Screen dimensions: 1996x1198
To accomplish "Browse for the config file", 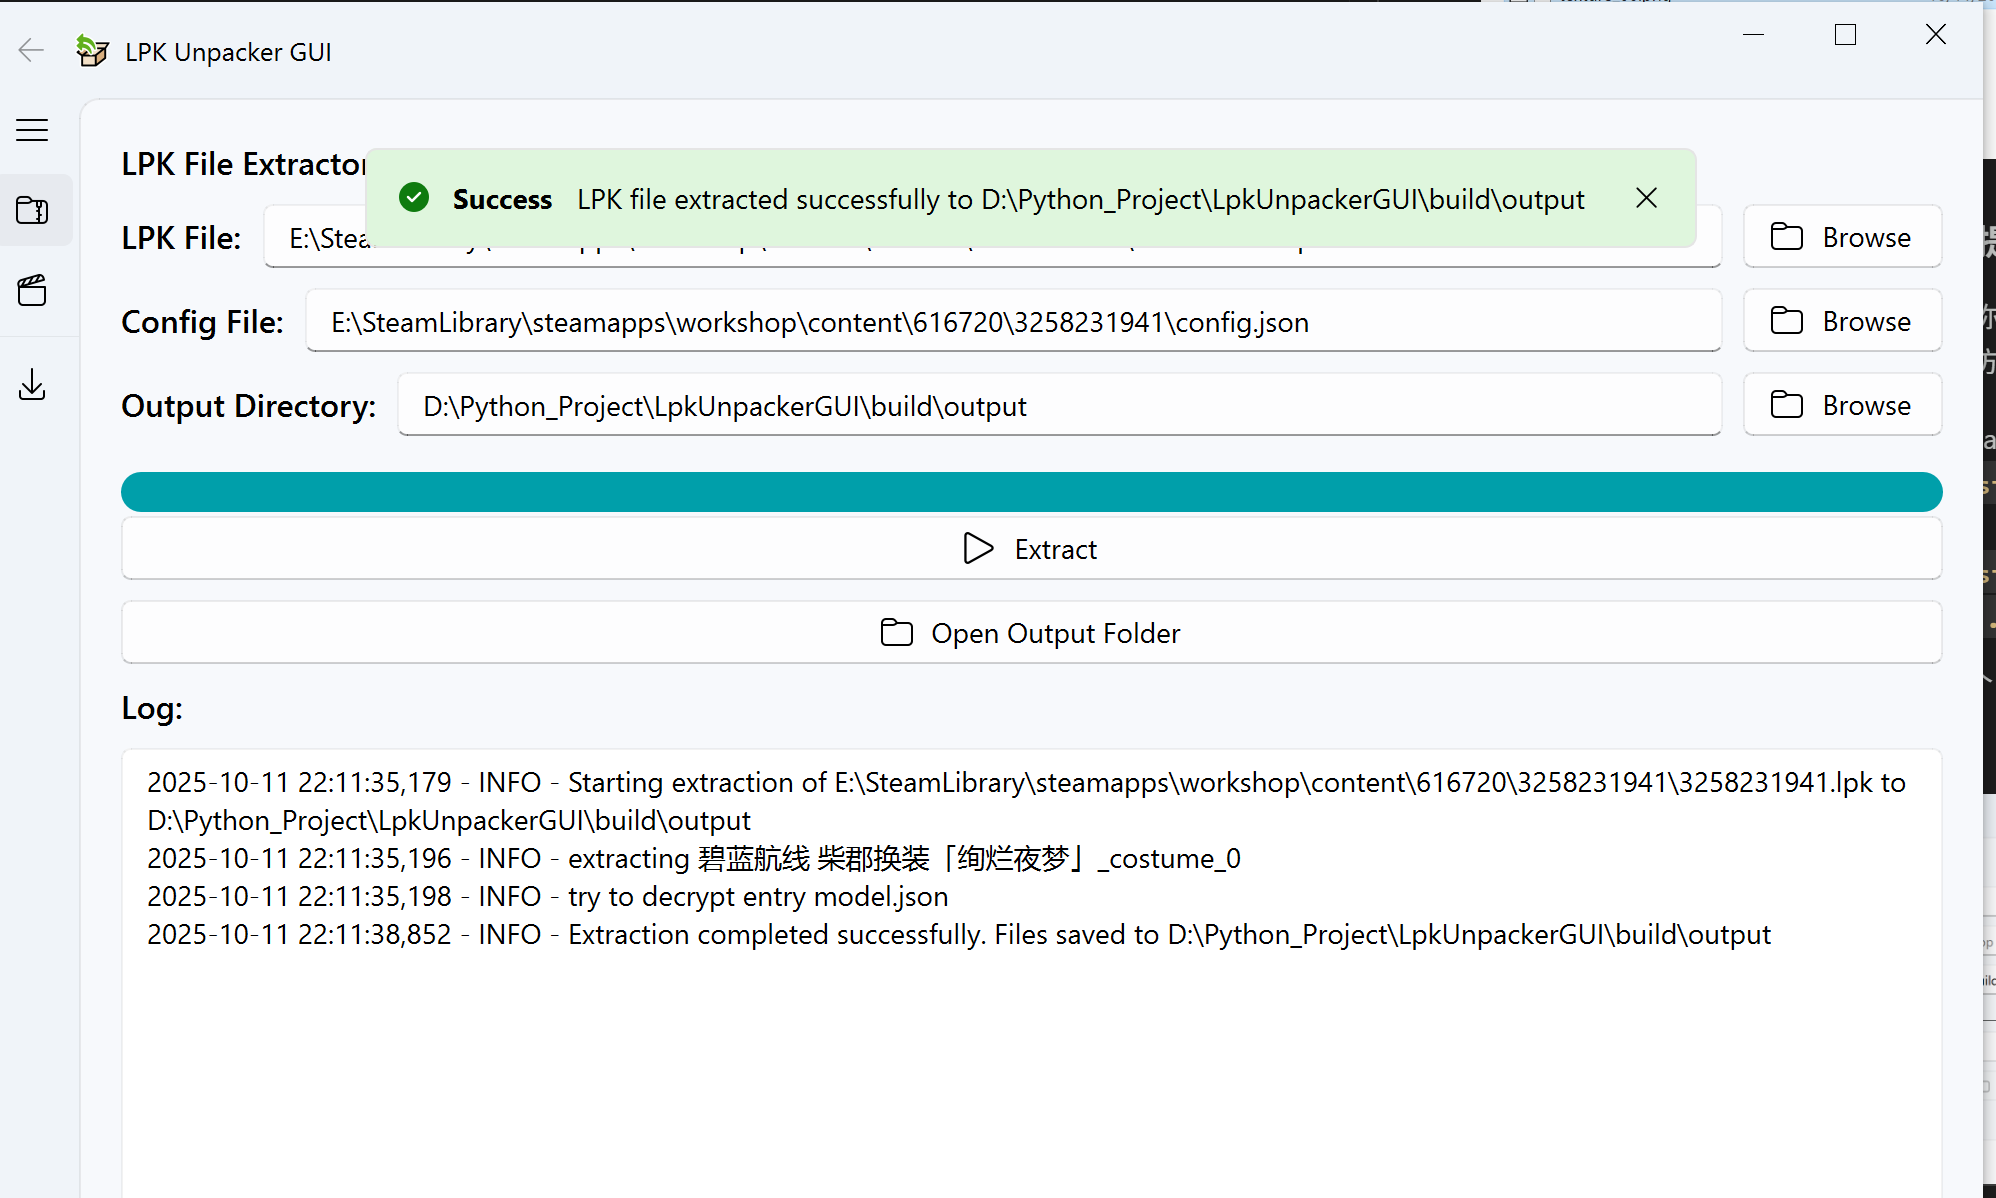I will [x=1841, y=321].
